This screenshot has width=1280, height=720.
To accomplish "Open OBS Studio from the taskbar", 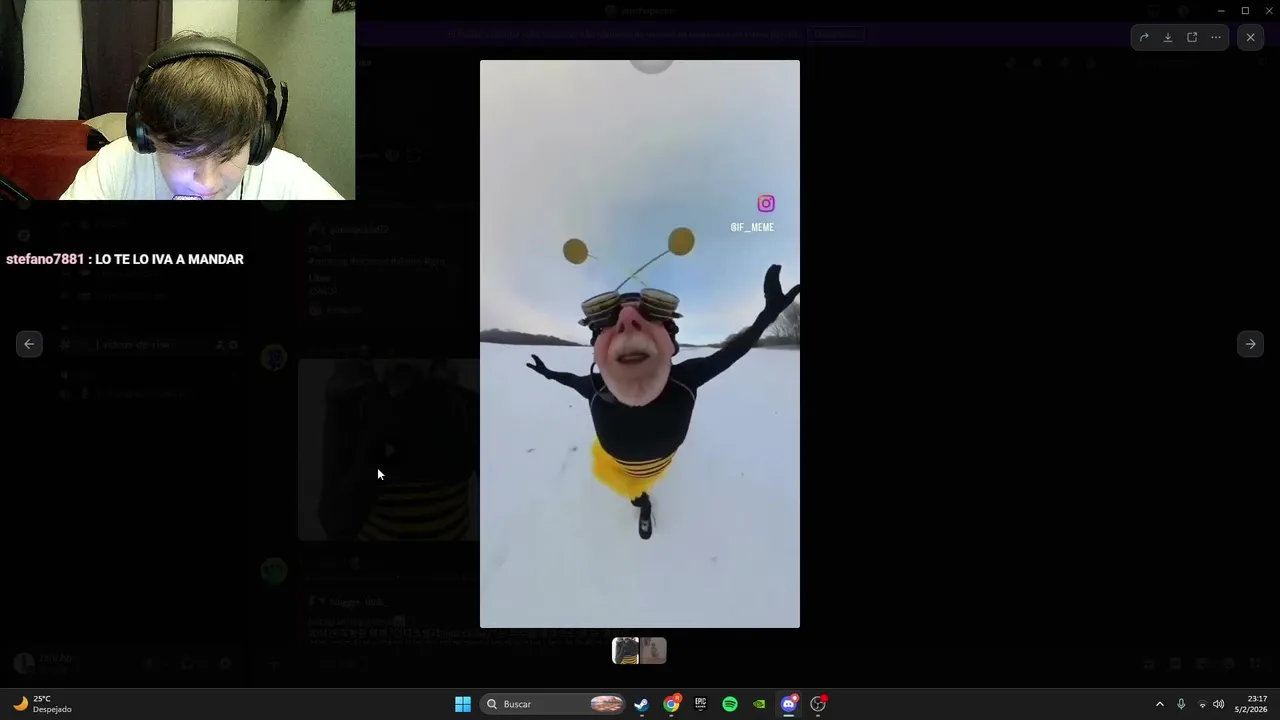I will (818, 704).
